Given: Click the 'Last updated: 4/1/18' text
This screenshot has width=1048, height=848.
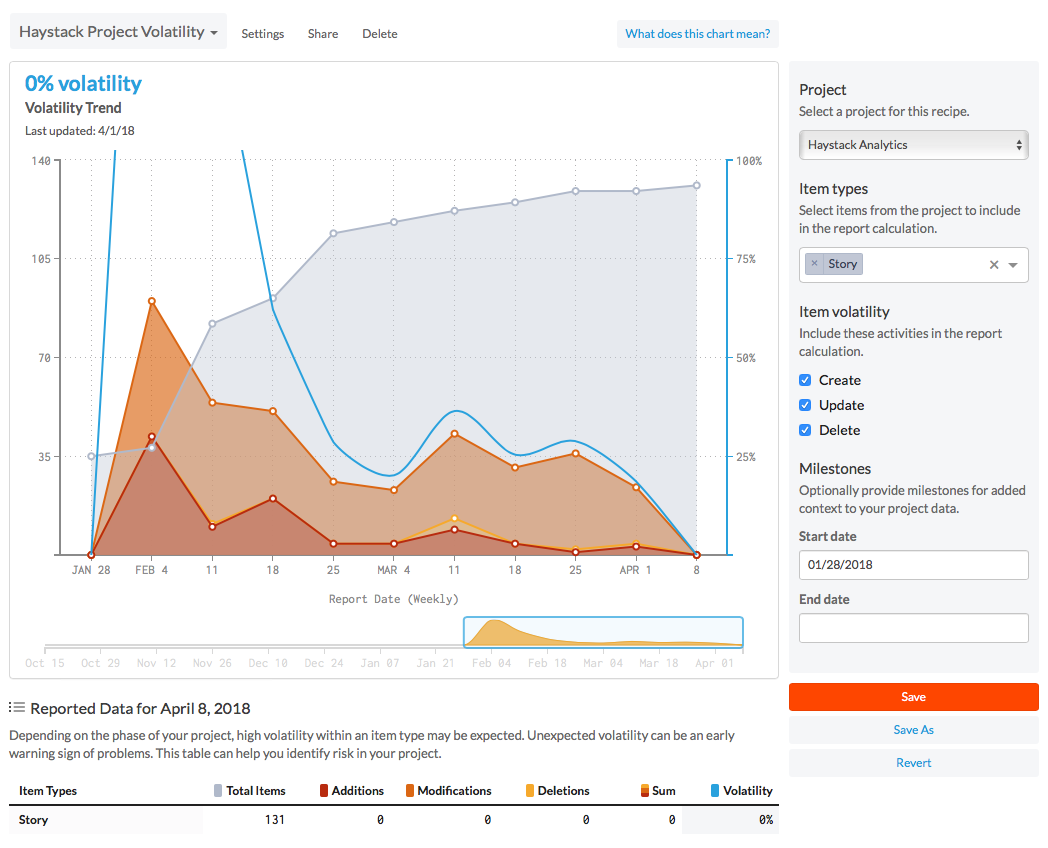Looking at the screenshot, I should click(x=80, y=131).
